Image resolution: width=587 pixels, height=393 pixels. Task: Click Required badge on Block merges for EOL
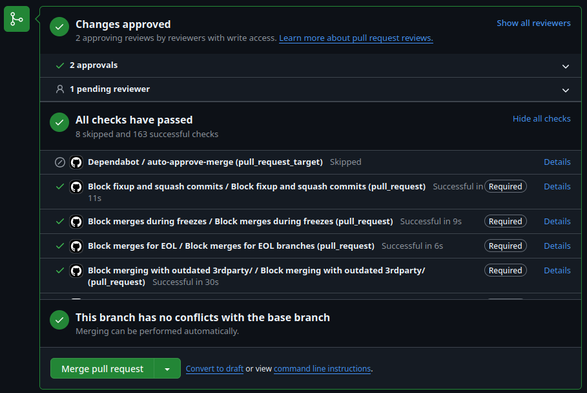[505, 246]
